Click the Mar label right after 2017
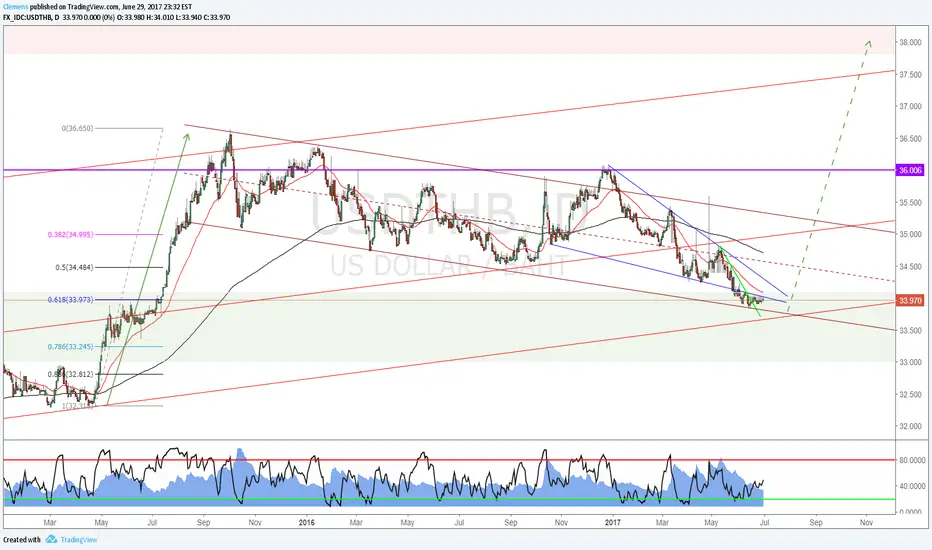 [x=662, y=523]
